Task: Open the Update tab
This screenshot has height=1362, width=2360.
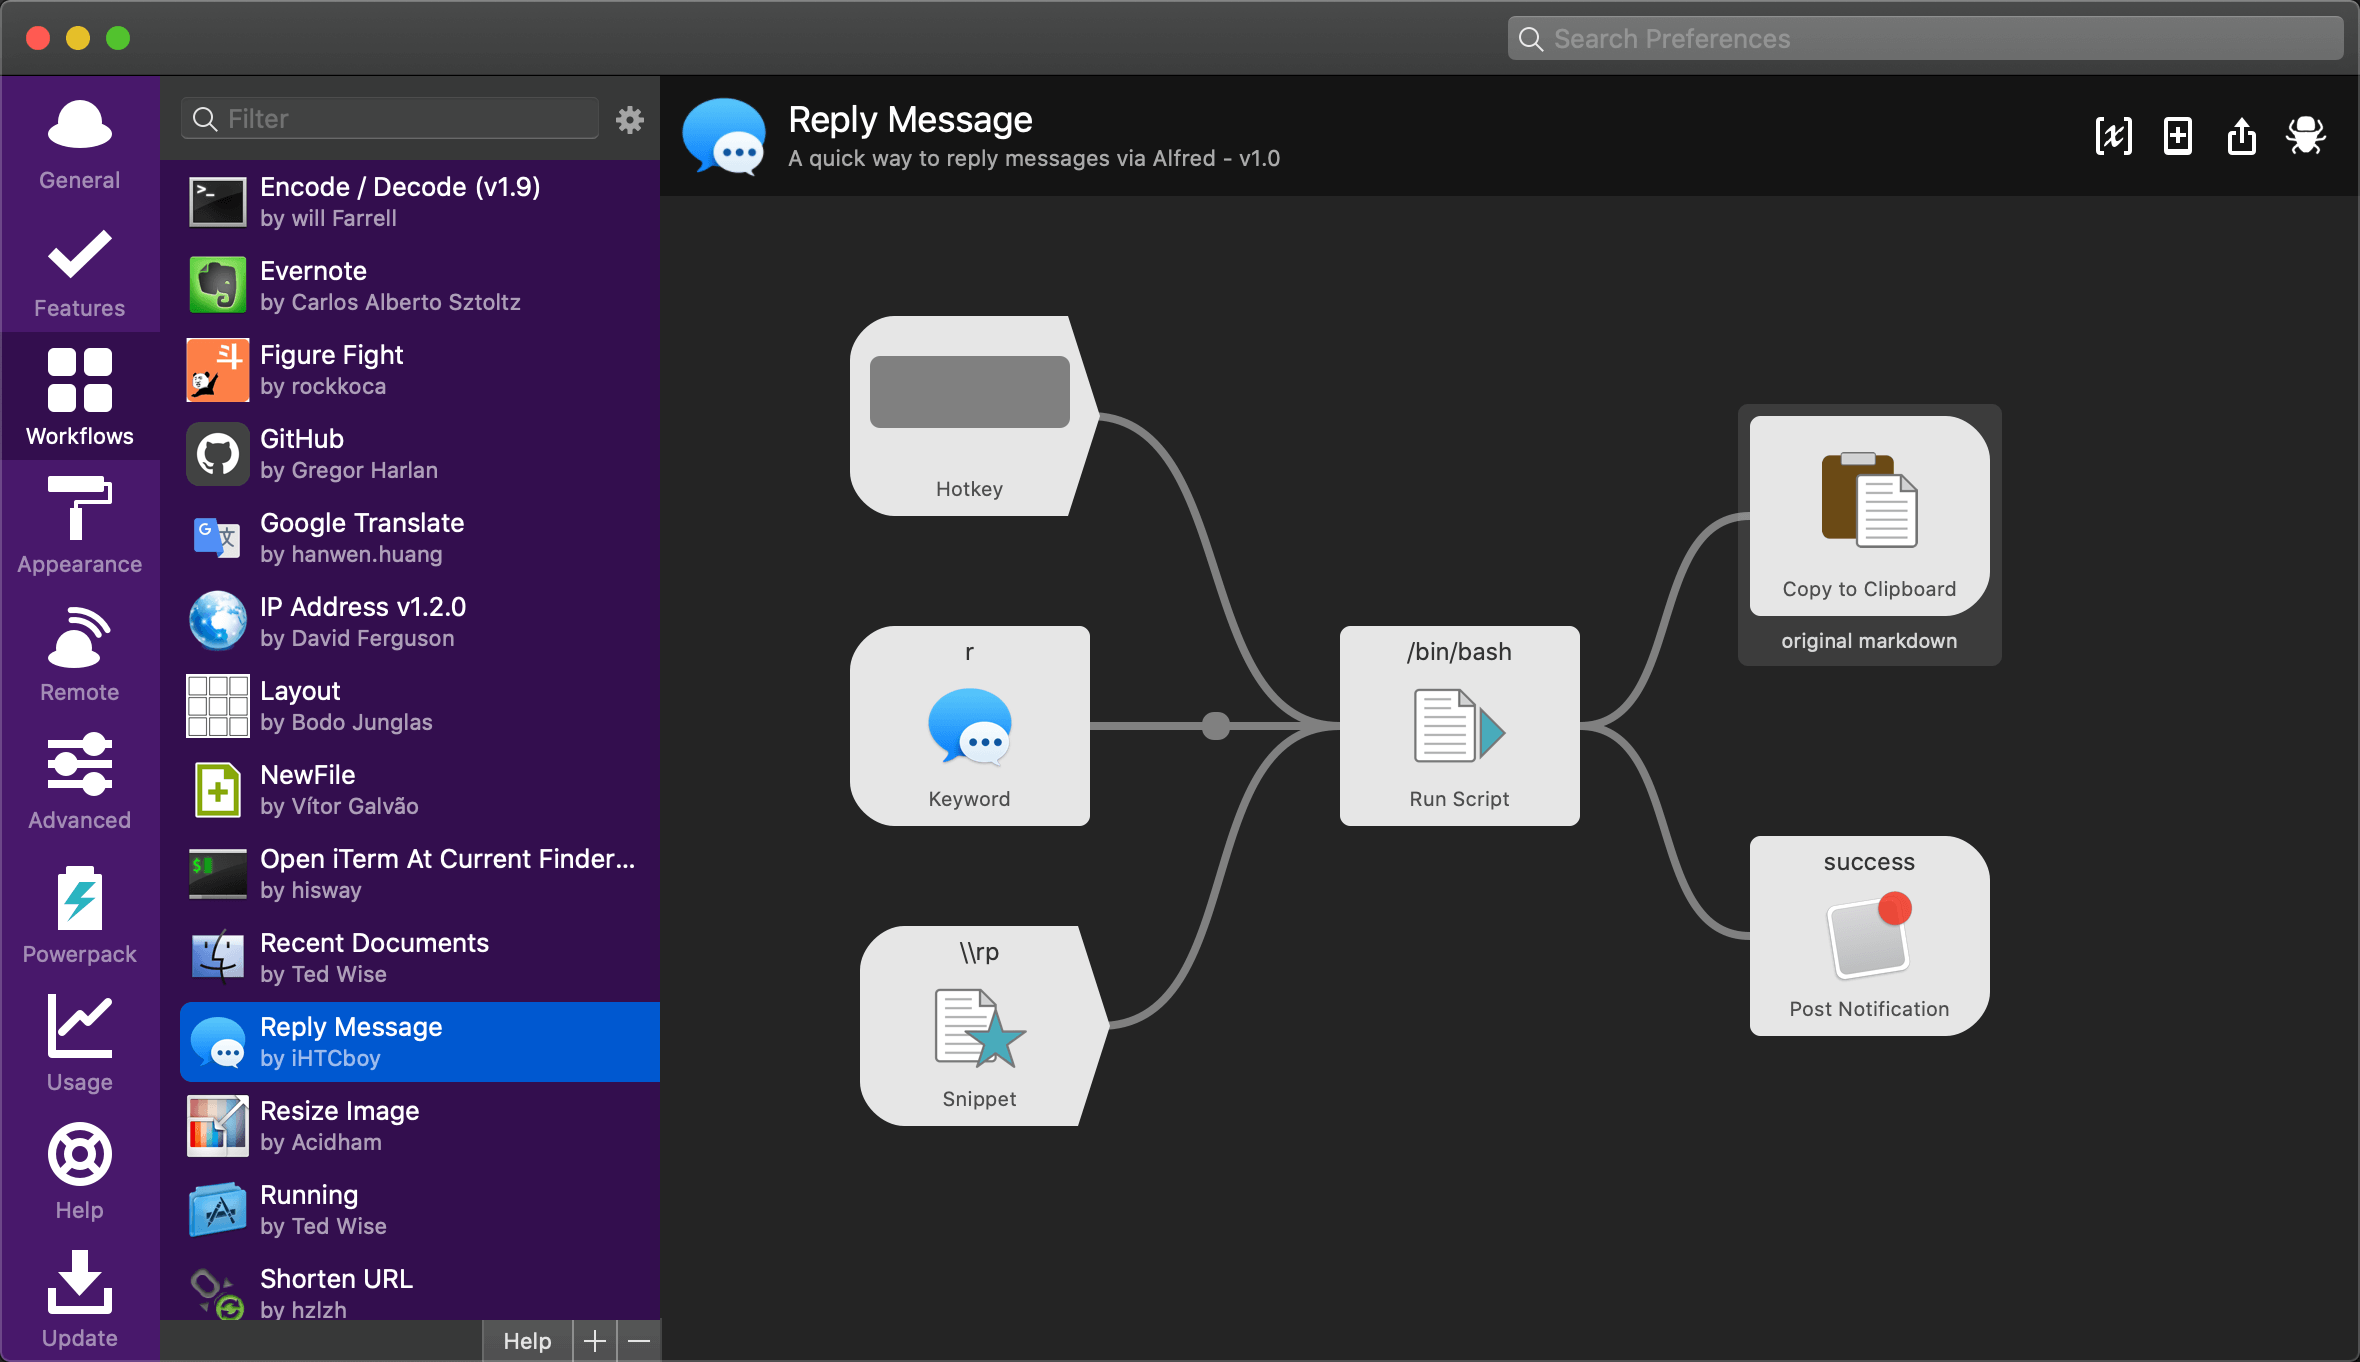Action: coord(80,1300)
